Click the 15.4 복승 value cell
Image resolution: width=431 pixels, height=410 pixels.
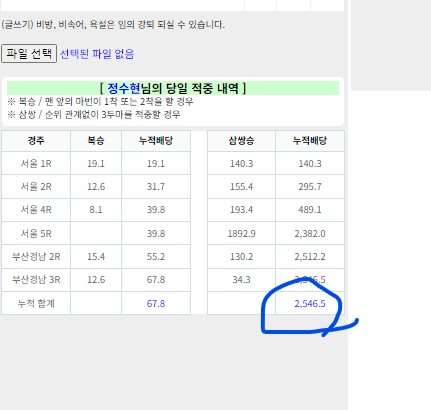[x=96, y=257]
